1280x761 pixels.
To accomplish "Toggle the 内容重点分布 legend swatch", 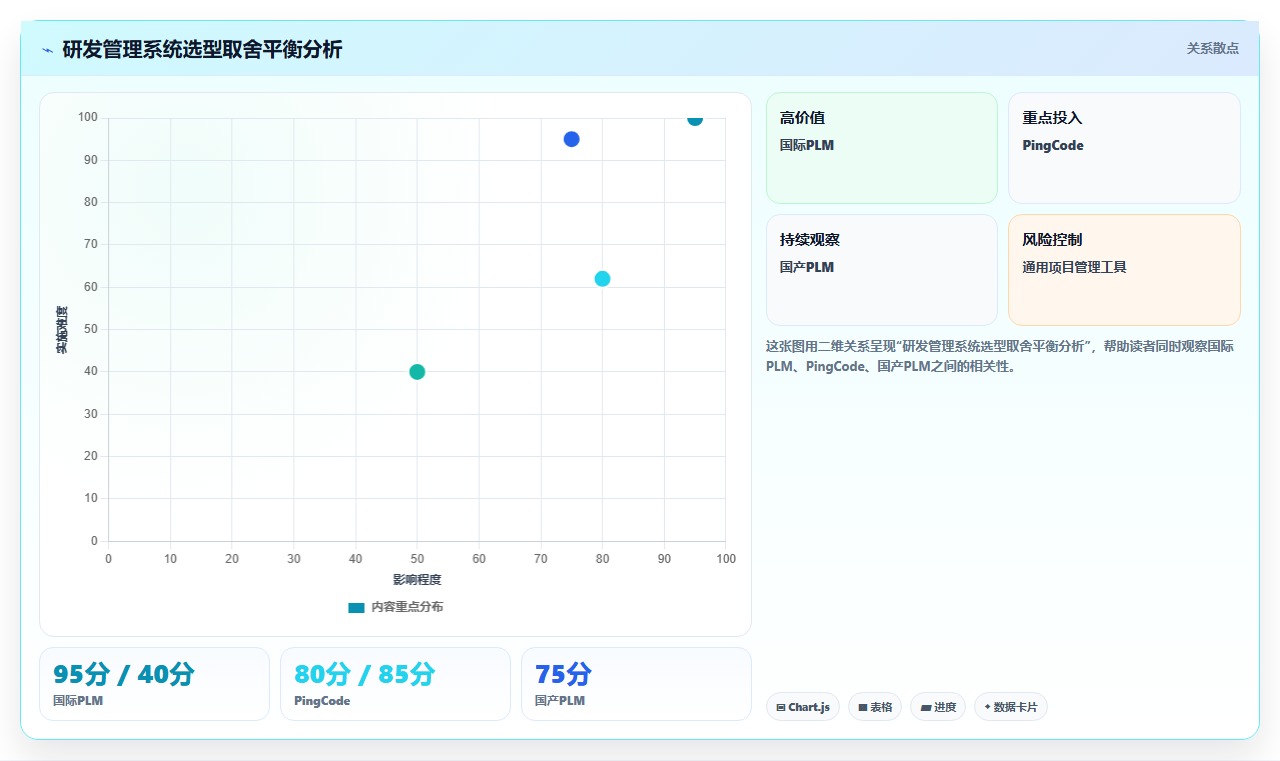I will click(356, 607).
